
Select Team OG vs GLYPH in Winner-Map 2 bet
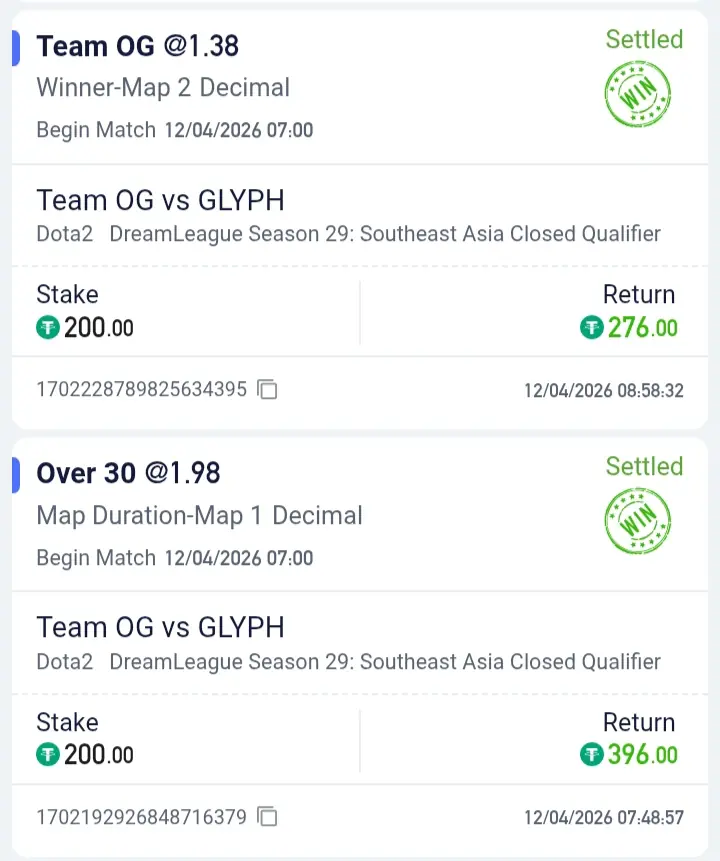(x=160, y=200)
